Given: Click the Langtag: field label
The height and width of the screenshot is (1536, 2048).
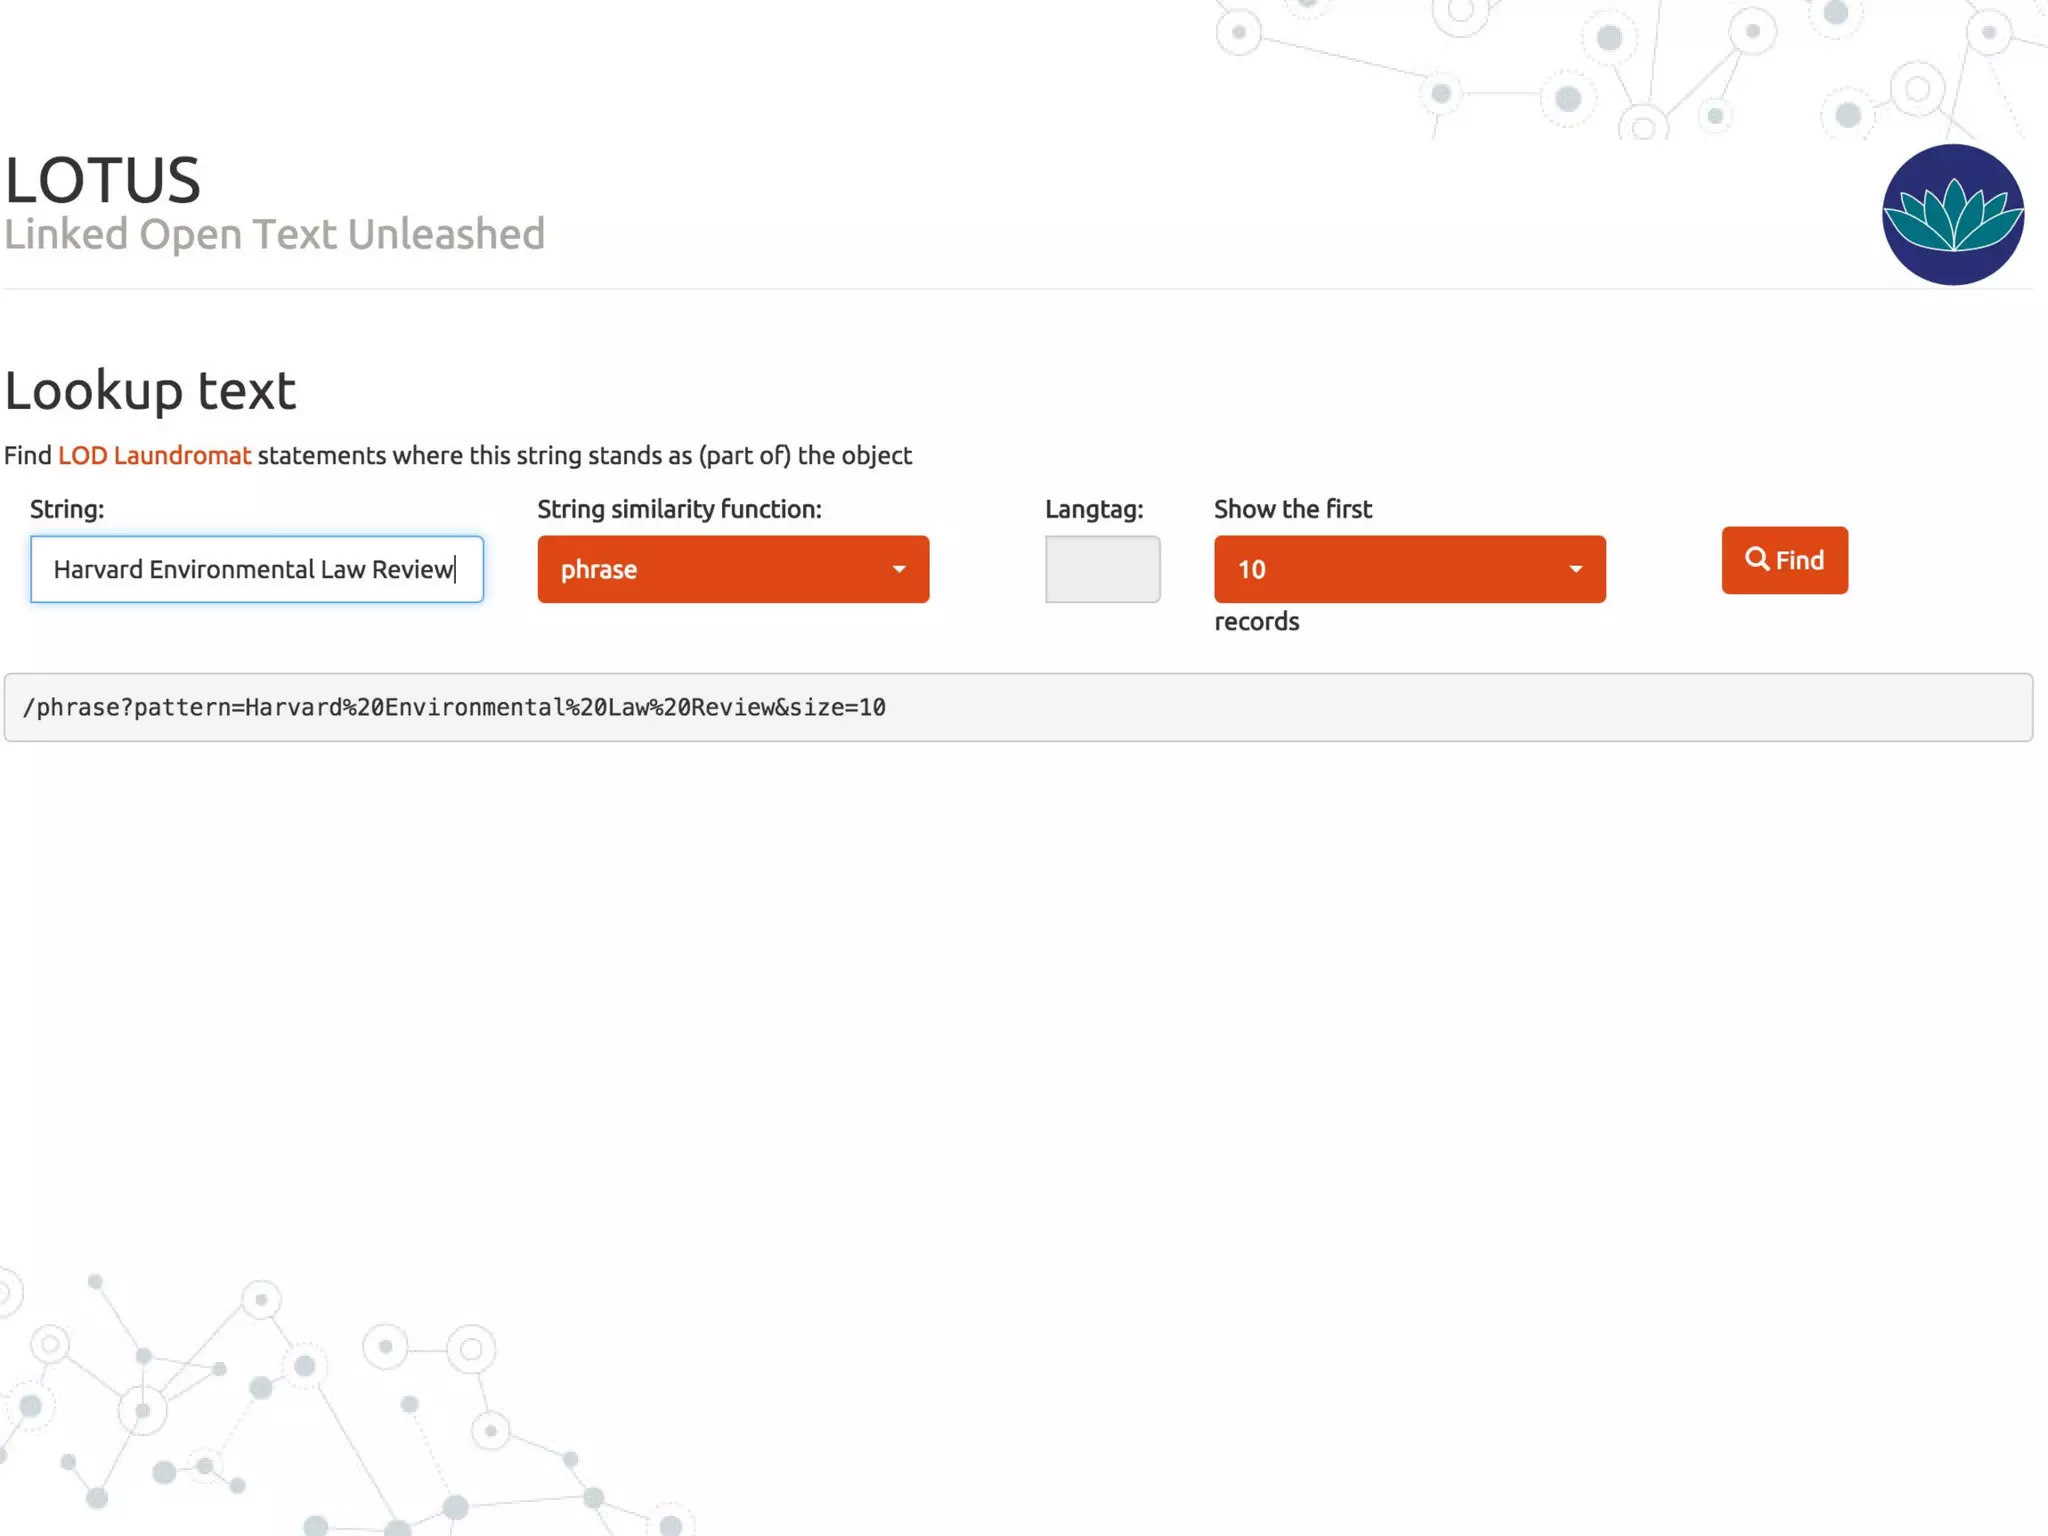Looking at the screenshot, I should (x=1093, y=510).
